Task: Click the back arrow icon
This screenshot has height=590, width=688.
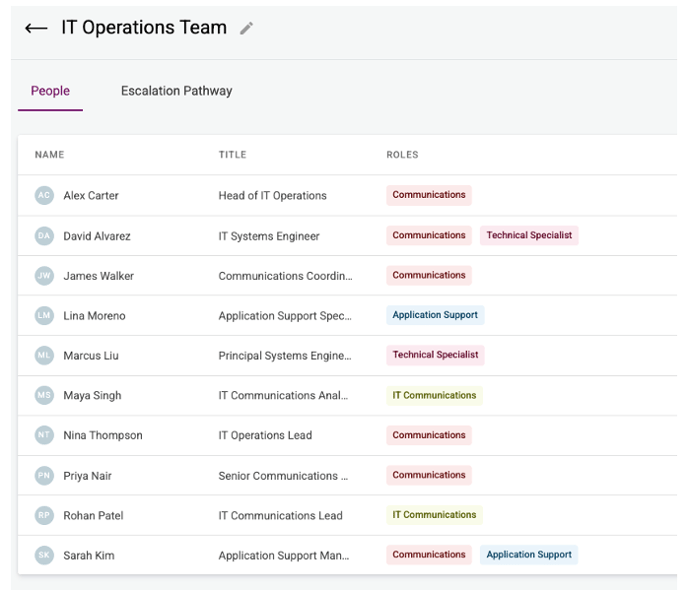Action: pyautogui.click(x=36, y=29)
